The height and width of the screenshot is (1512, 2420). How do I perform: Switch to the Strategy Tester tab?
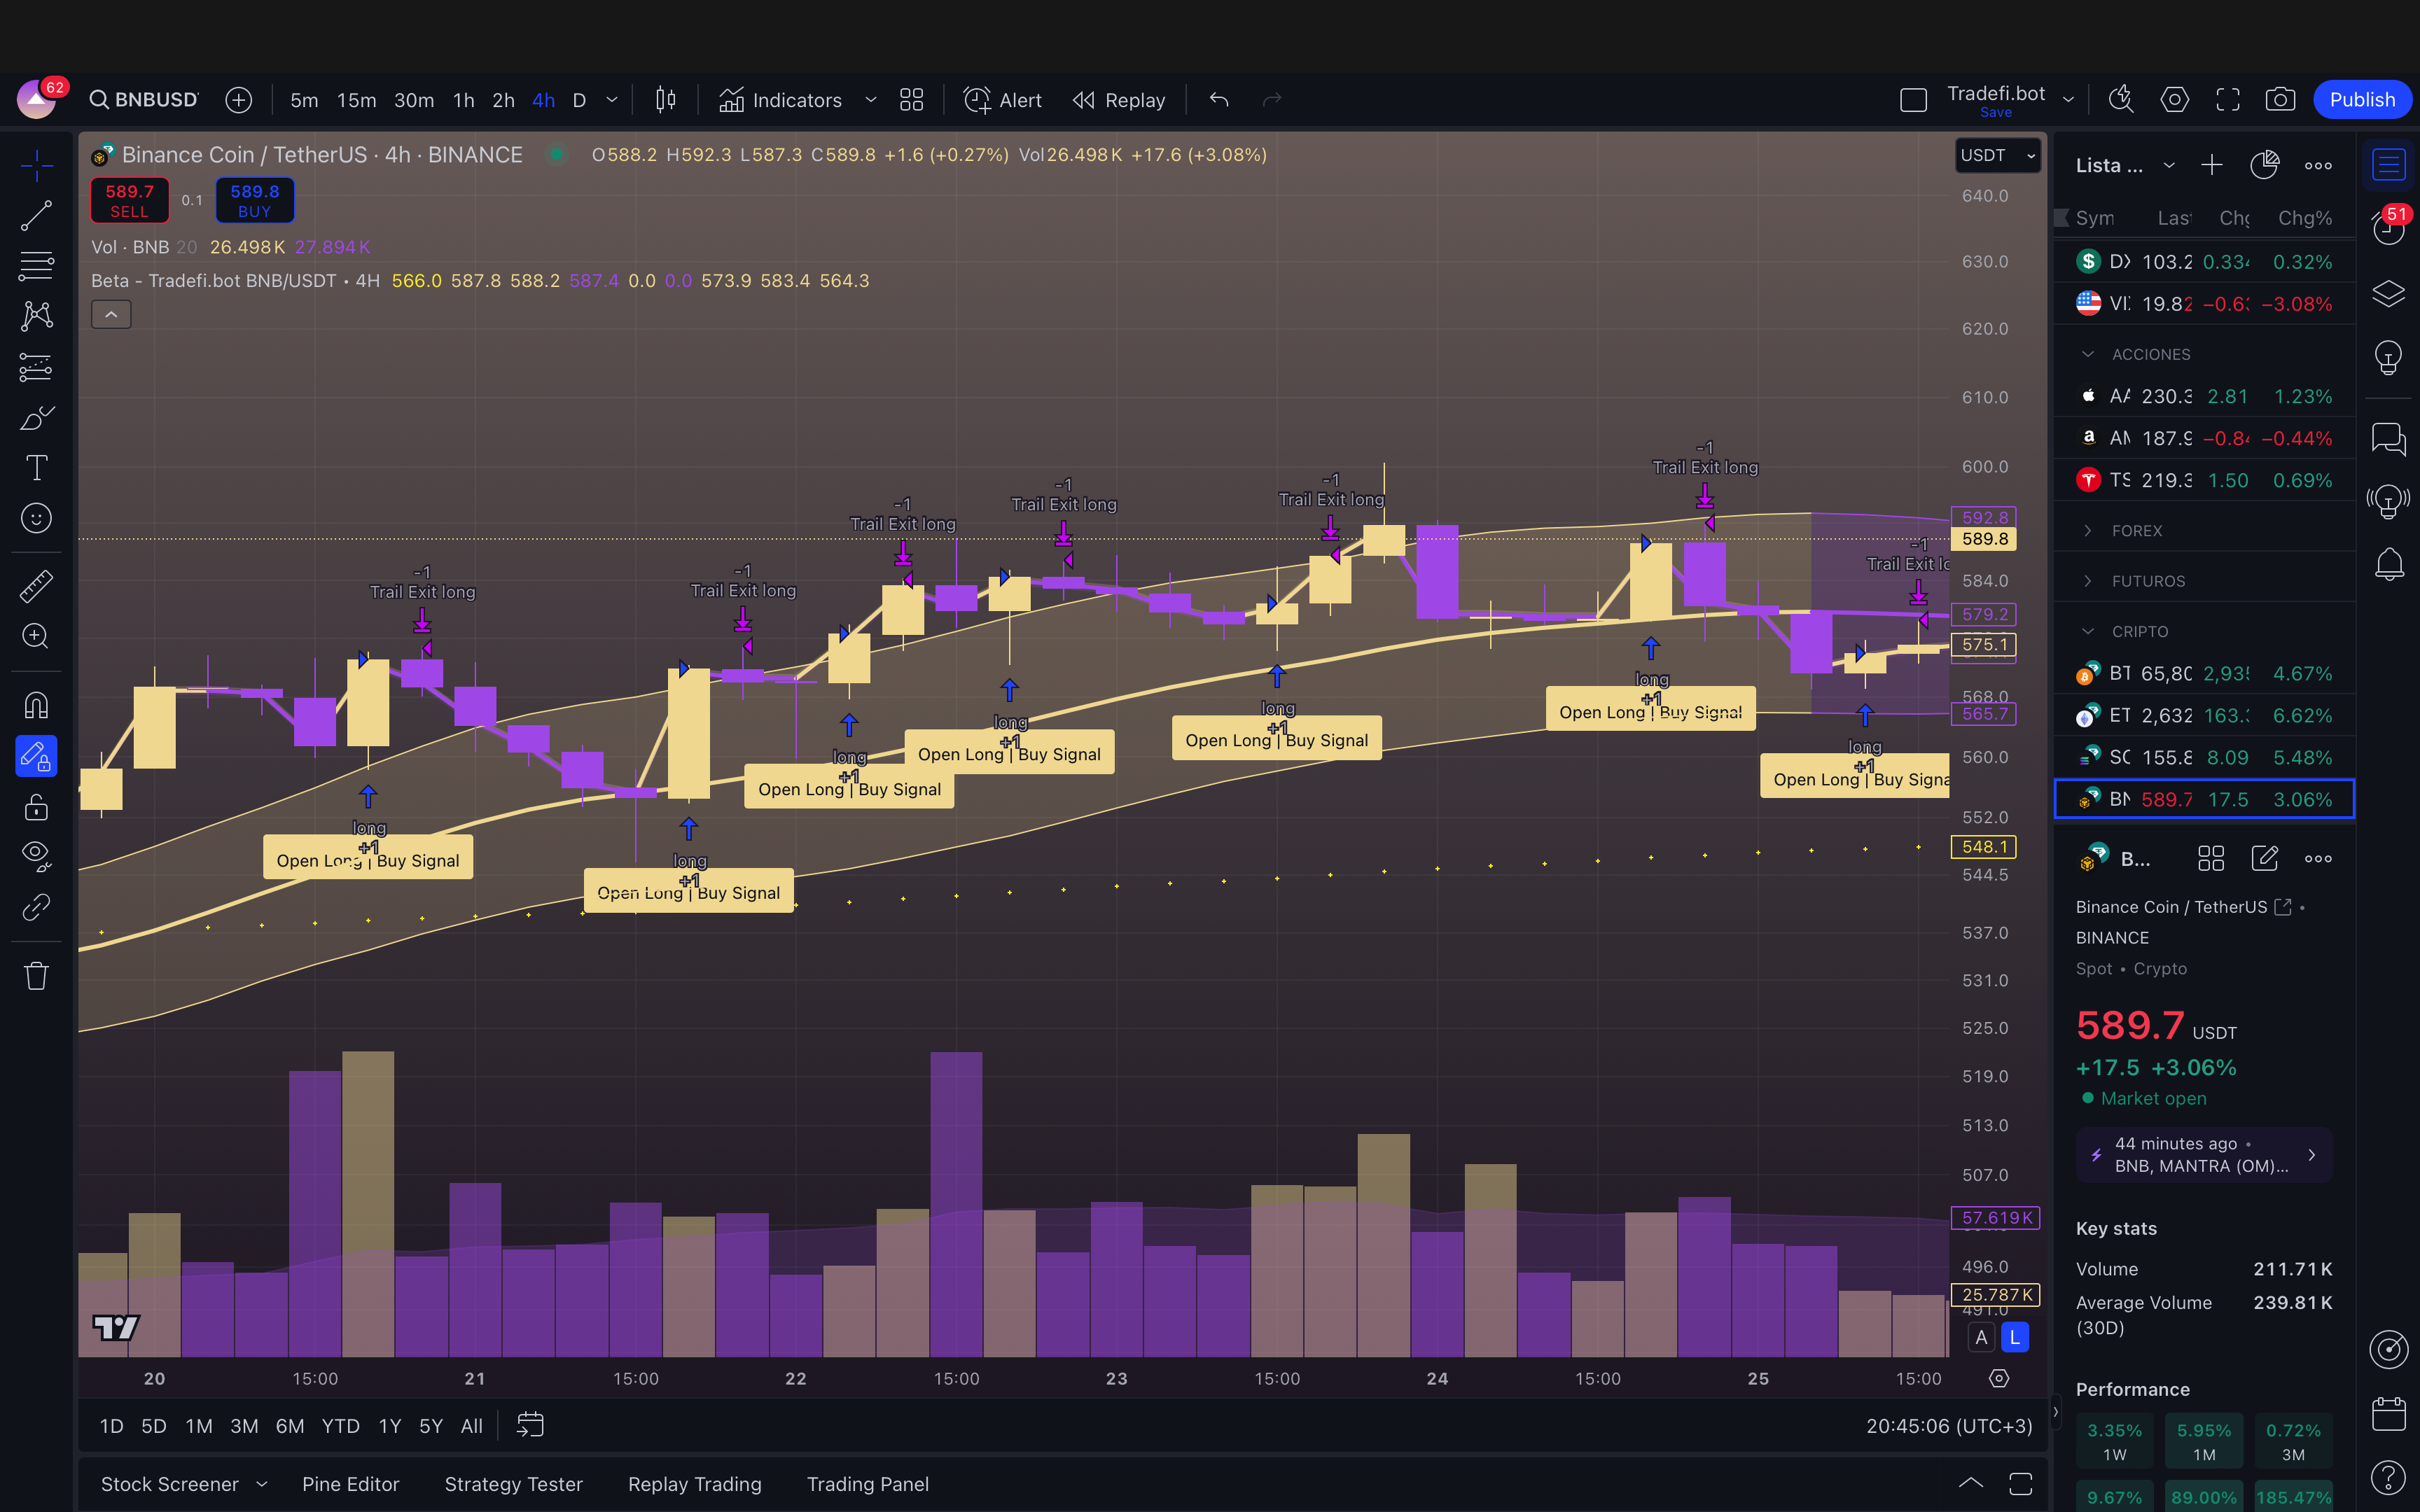[513, 1484]
